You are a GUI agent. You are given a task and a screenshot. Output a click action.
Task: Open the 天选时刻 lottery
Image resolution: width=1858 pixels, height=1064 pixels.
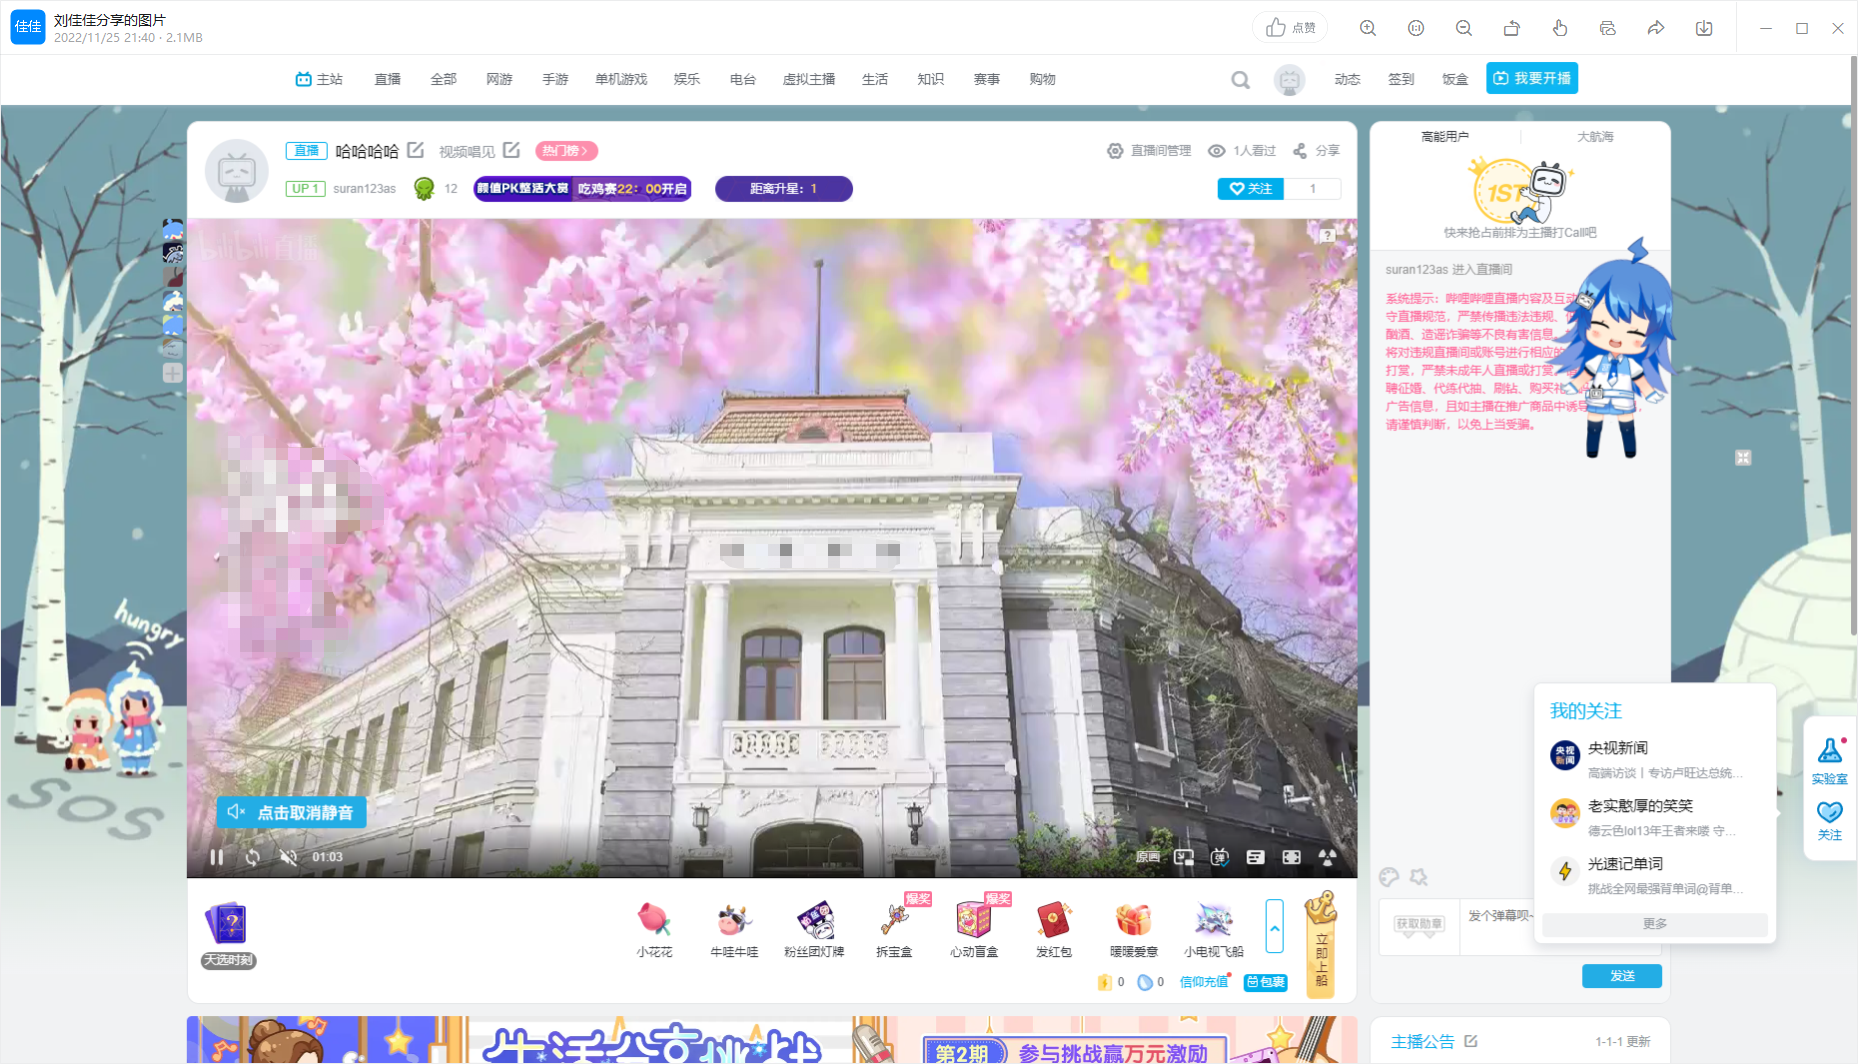(x=229, y=934)
